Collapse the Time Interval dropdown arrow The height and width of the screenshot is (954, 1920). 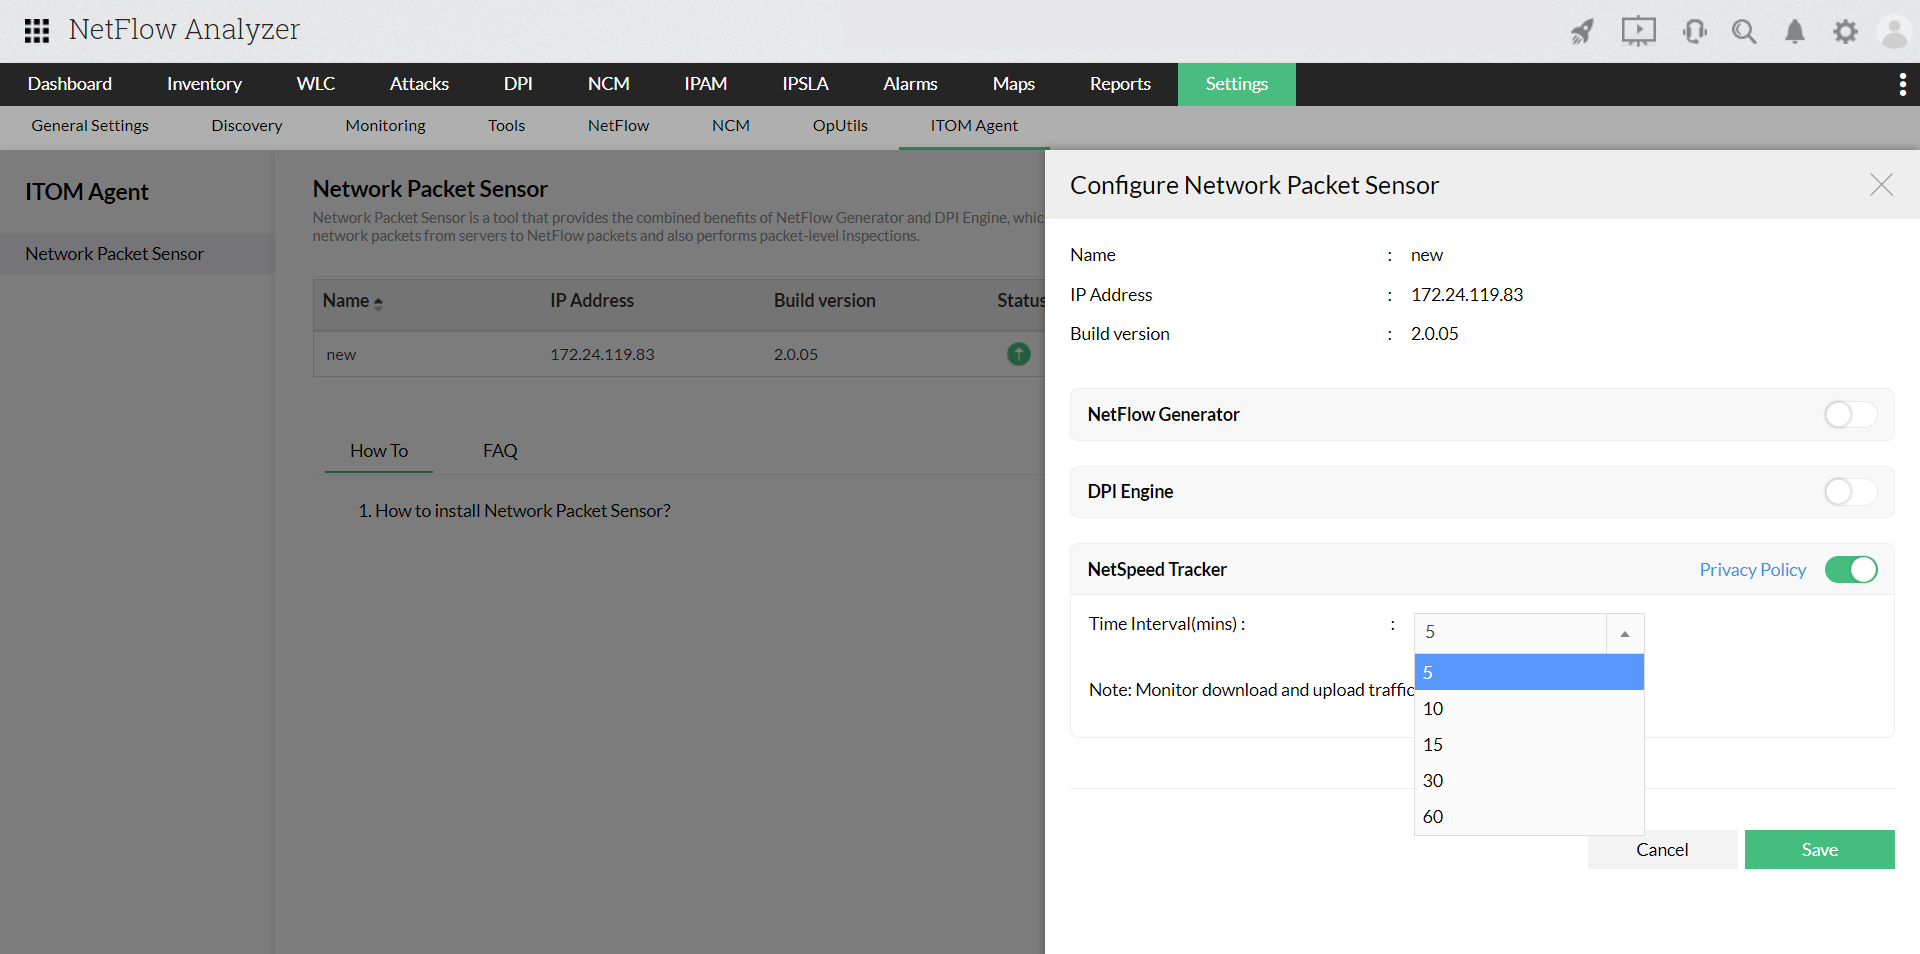point(1624,632)
